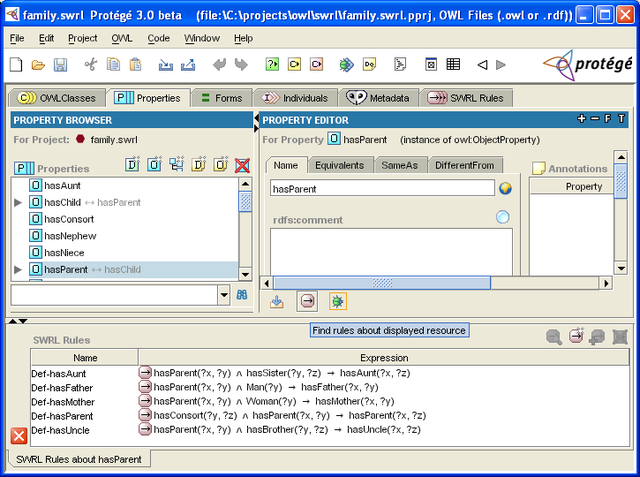Open the Metadata tab
This screenshot has height=477, width=640.
(378, 98)
